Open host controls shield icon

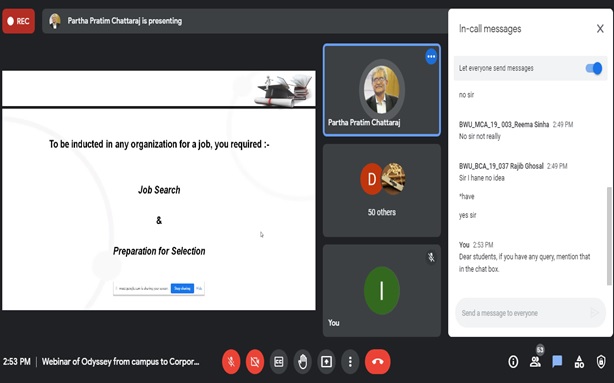(601, 361)
